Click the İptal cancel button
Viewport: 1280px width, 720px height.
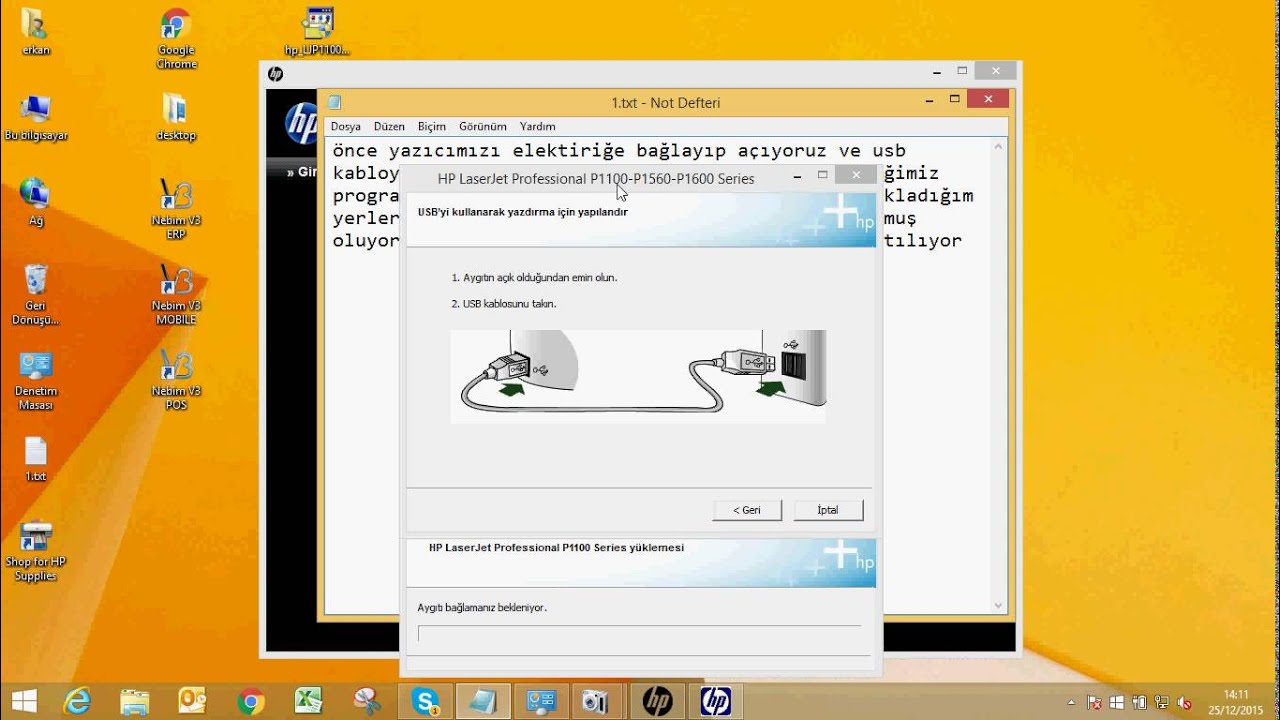828,510
